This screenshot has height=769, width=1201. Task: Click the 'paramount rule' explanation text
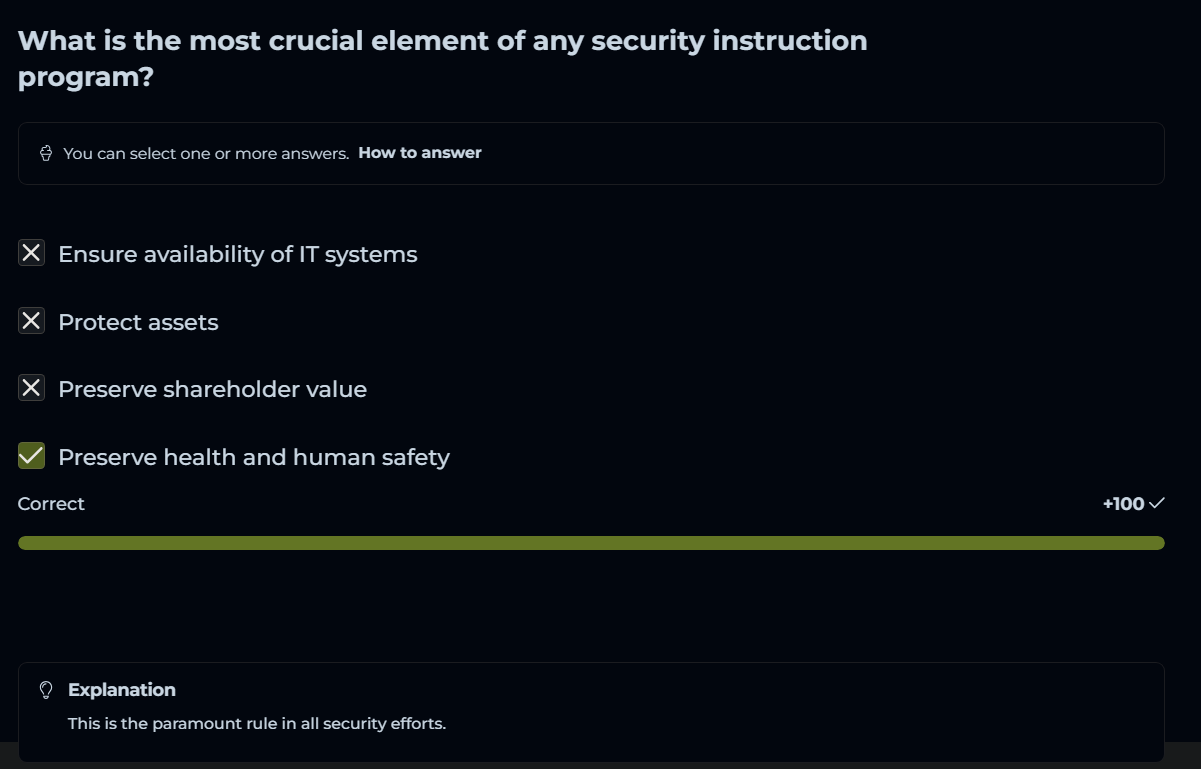[x=257, y=723]
